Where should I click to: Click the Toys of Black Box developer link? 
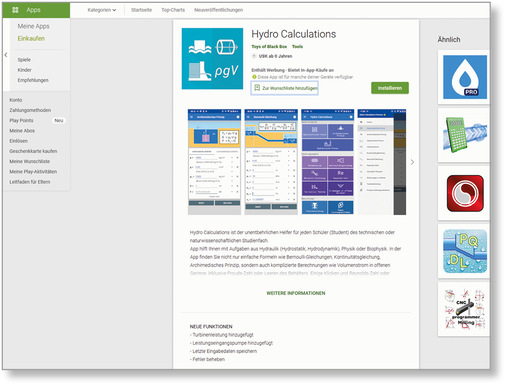click(269, 47)
